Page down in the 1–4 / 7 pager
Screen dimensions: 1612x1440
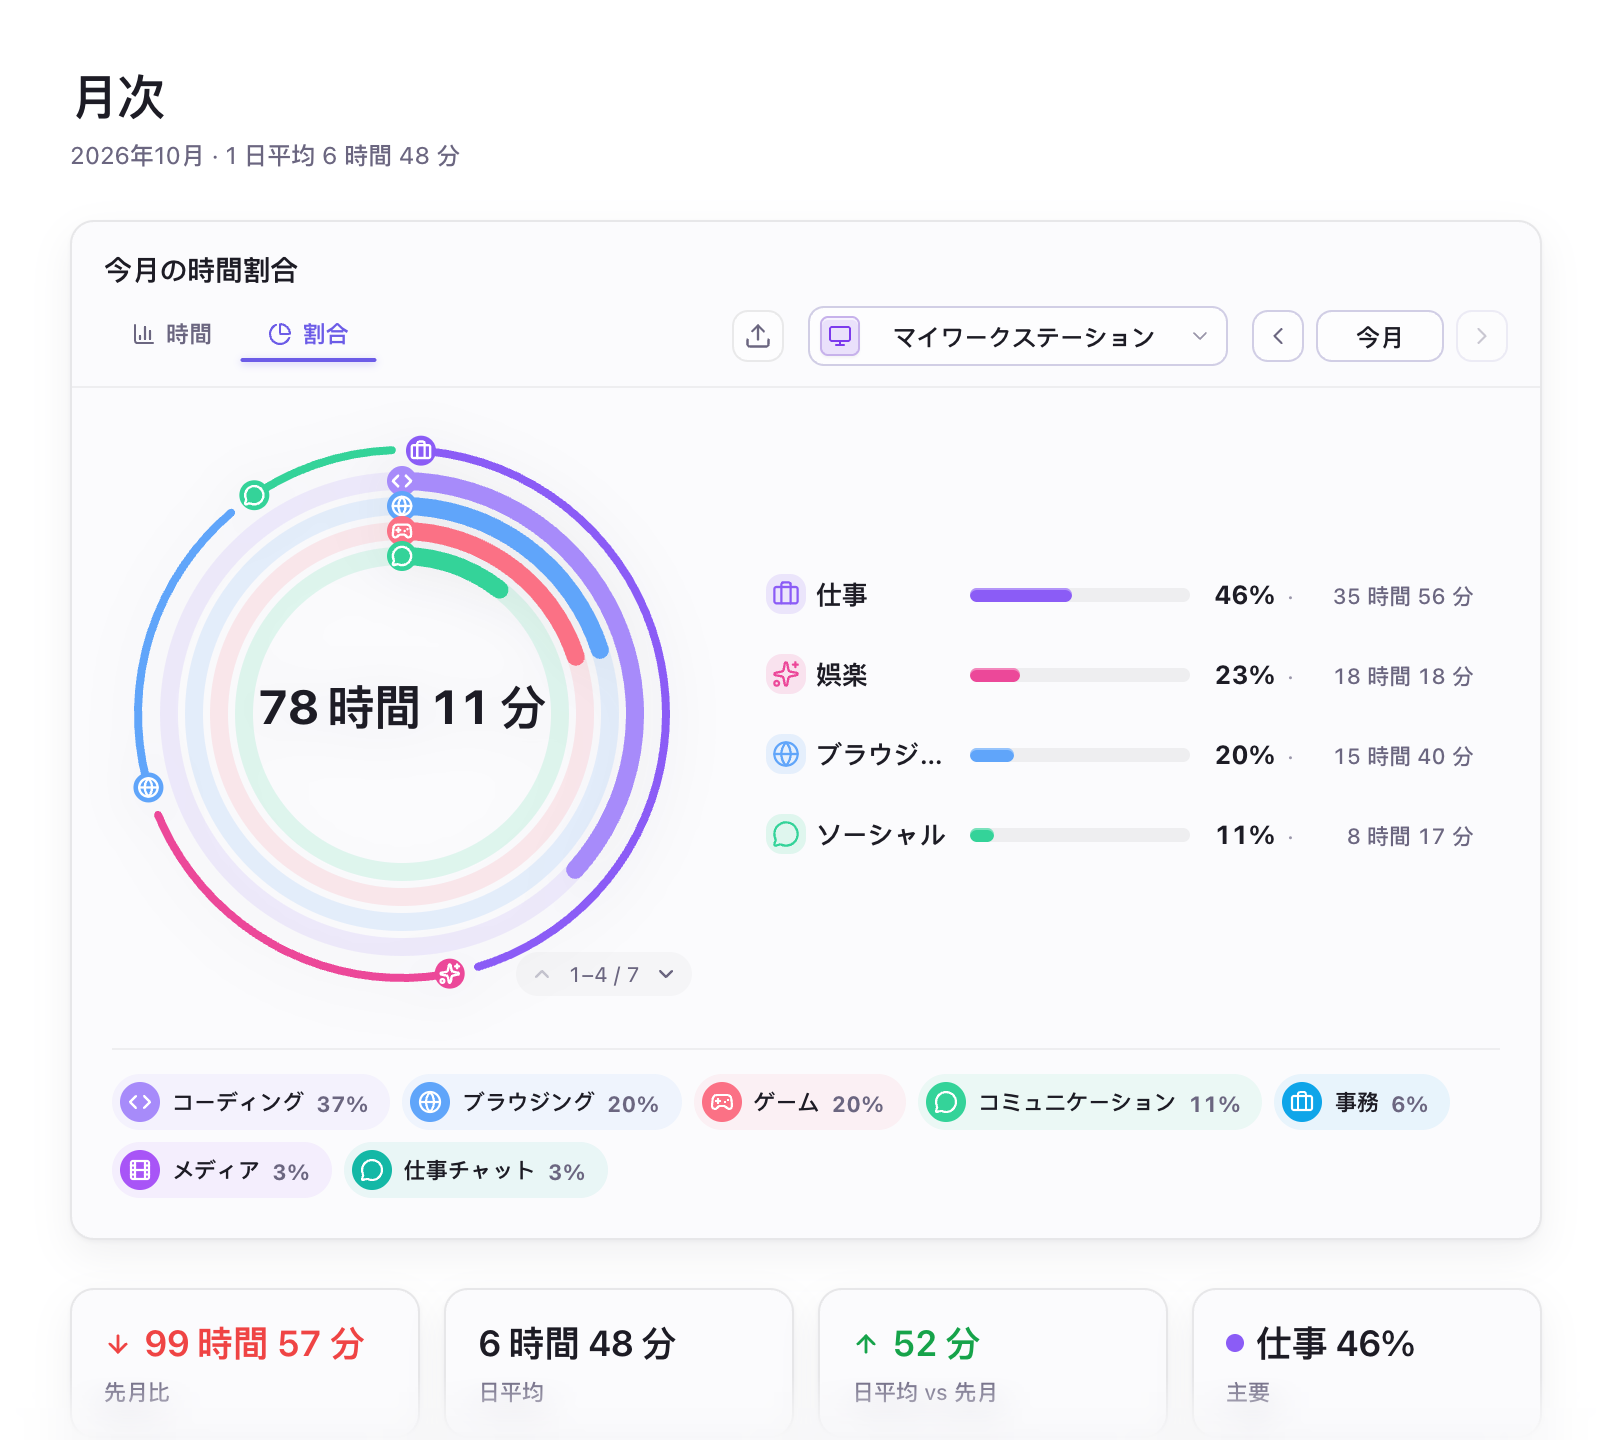click(x=666, y=974)
